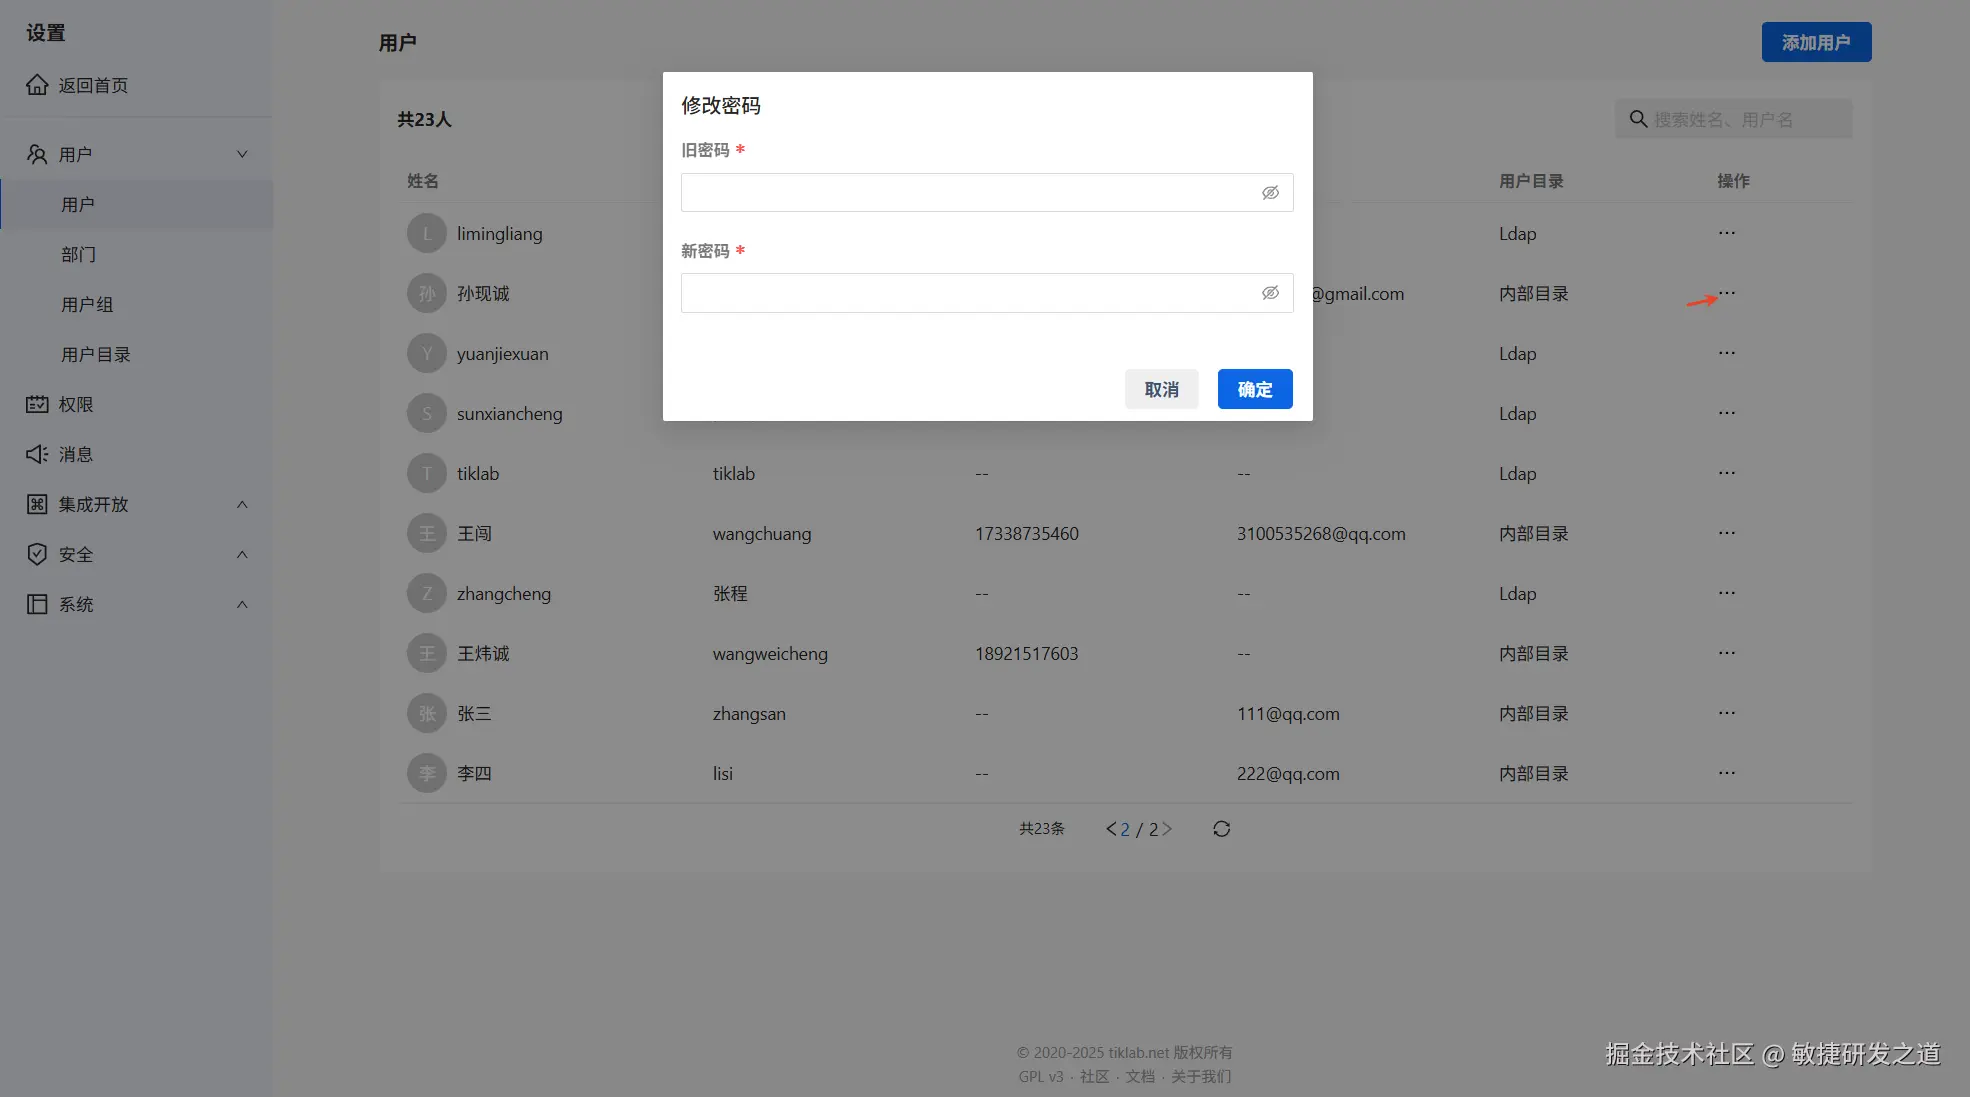
Task: Open the three-dot actions menu for 李四
Action: (1726, 773)
